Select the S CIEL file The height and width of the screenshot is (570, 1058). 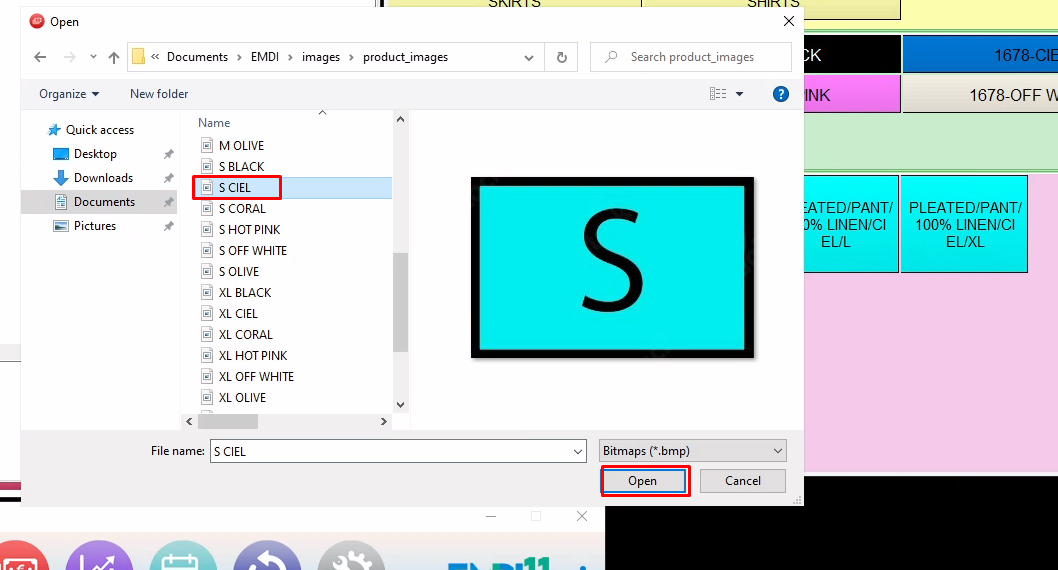coord(235,188)
